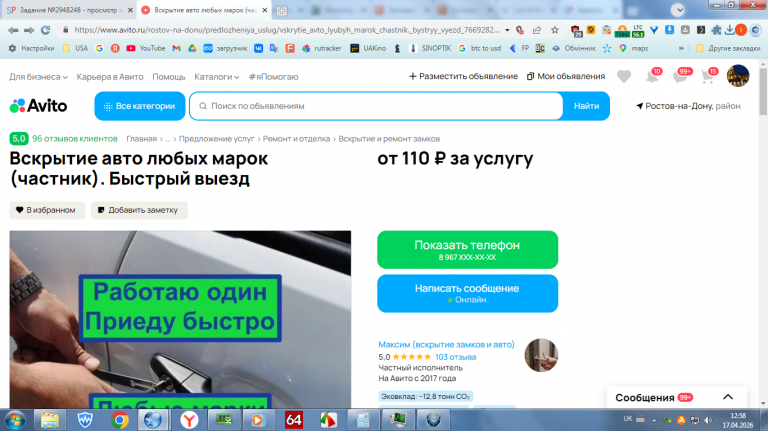
Task: Switch to the 'Задание №2948248' tab
Action: click(69, 10)
